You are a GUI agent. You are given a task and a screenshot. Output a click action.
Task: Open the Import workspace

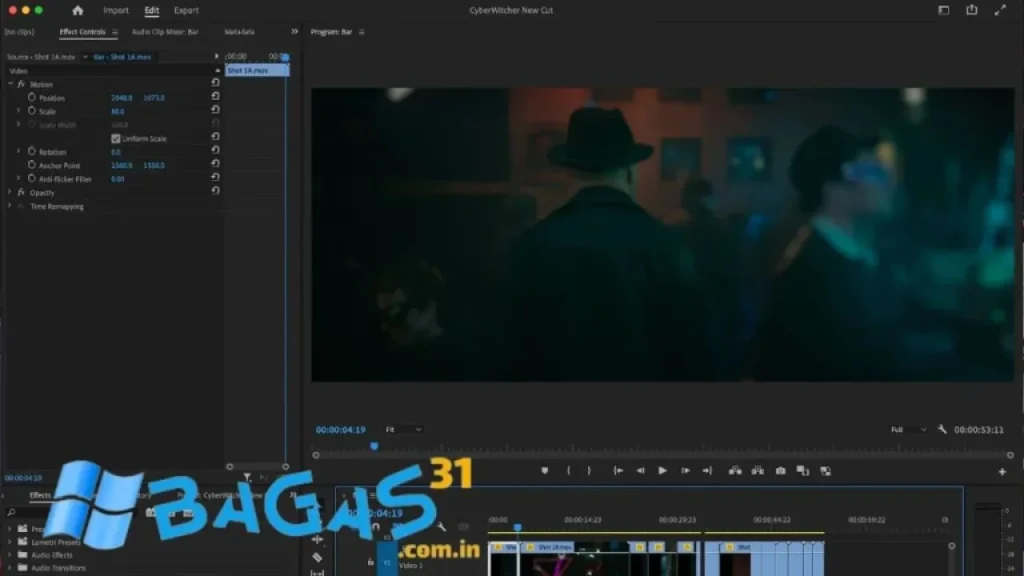coord(116,10)
